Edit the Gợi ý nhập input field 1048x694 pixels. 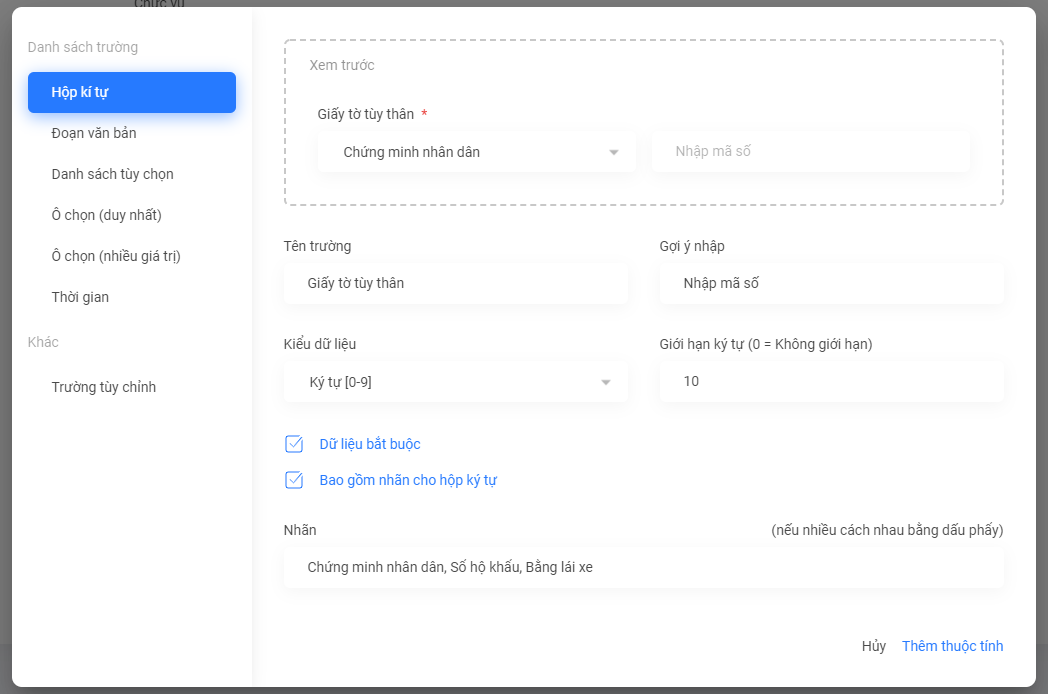click(x=831, y=283)
